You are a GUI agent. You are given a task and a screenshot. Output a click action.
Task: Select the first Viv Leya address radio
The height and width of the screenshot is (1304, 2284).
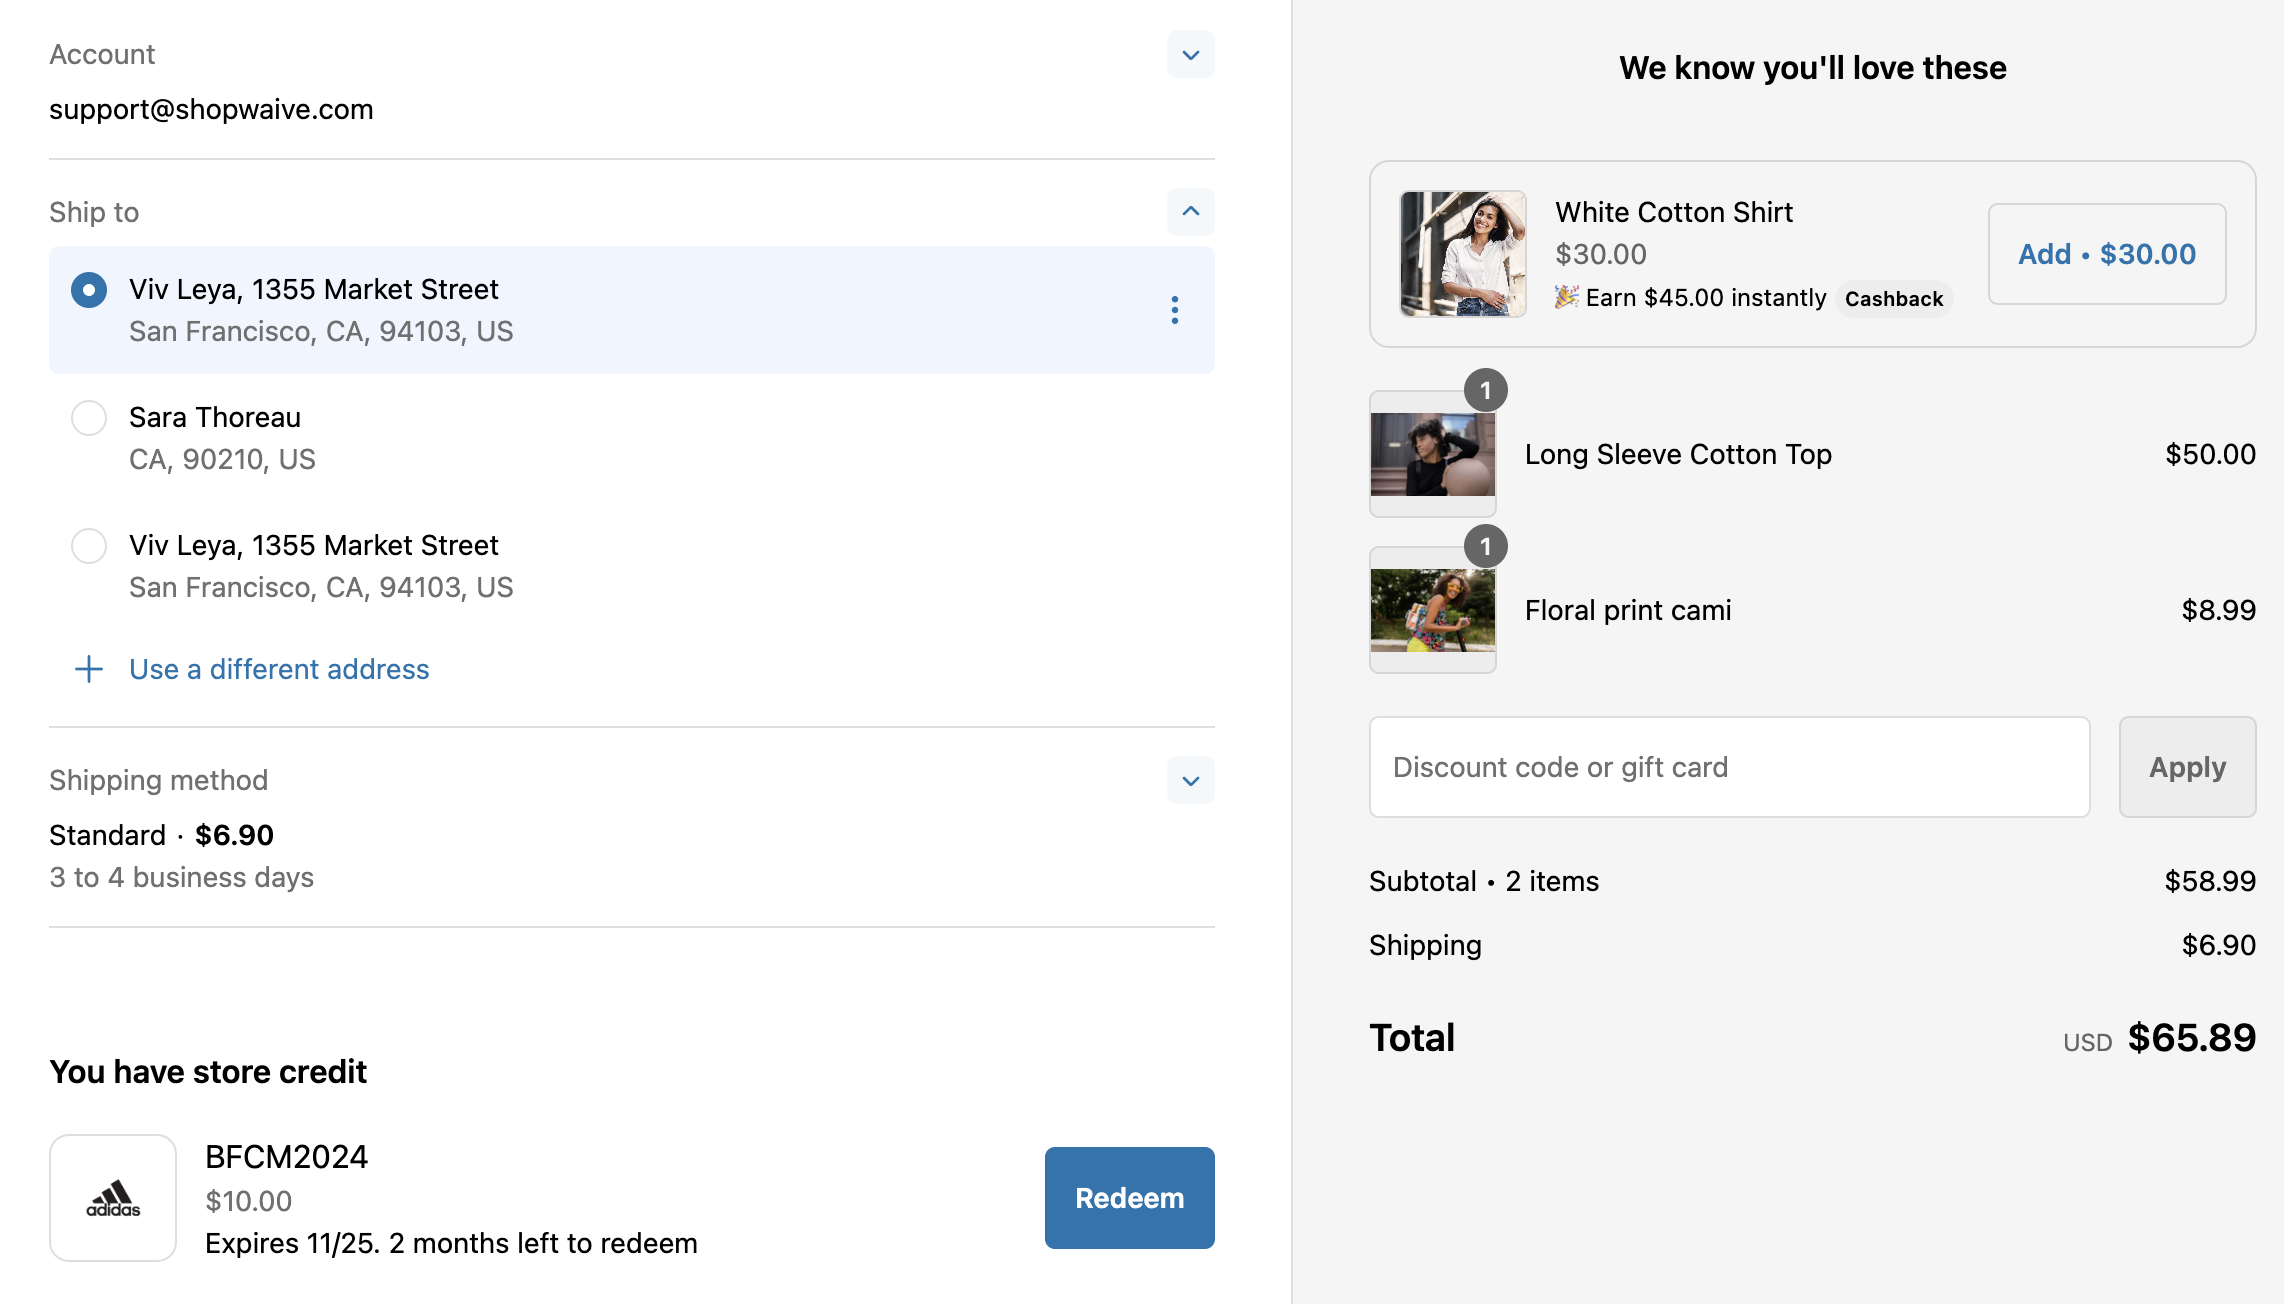[x=89, y=290]
